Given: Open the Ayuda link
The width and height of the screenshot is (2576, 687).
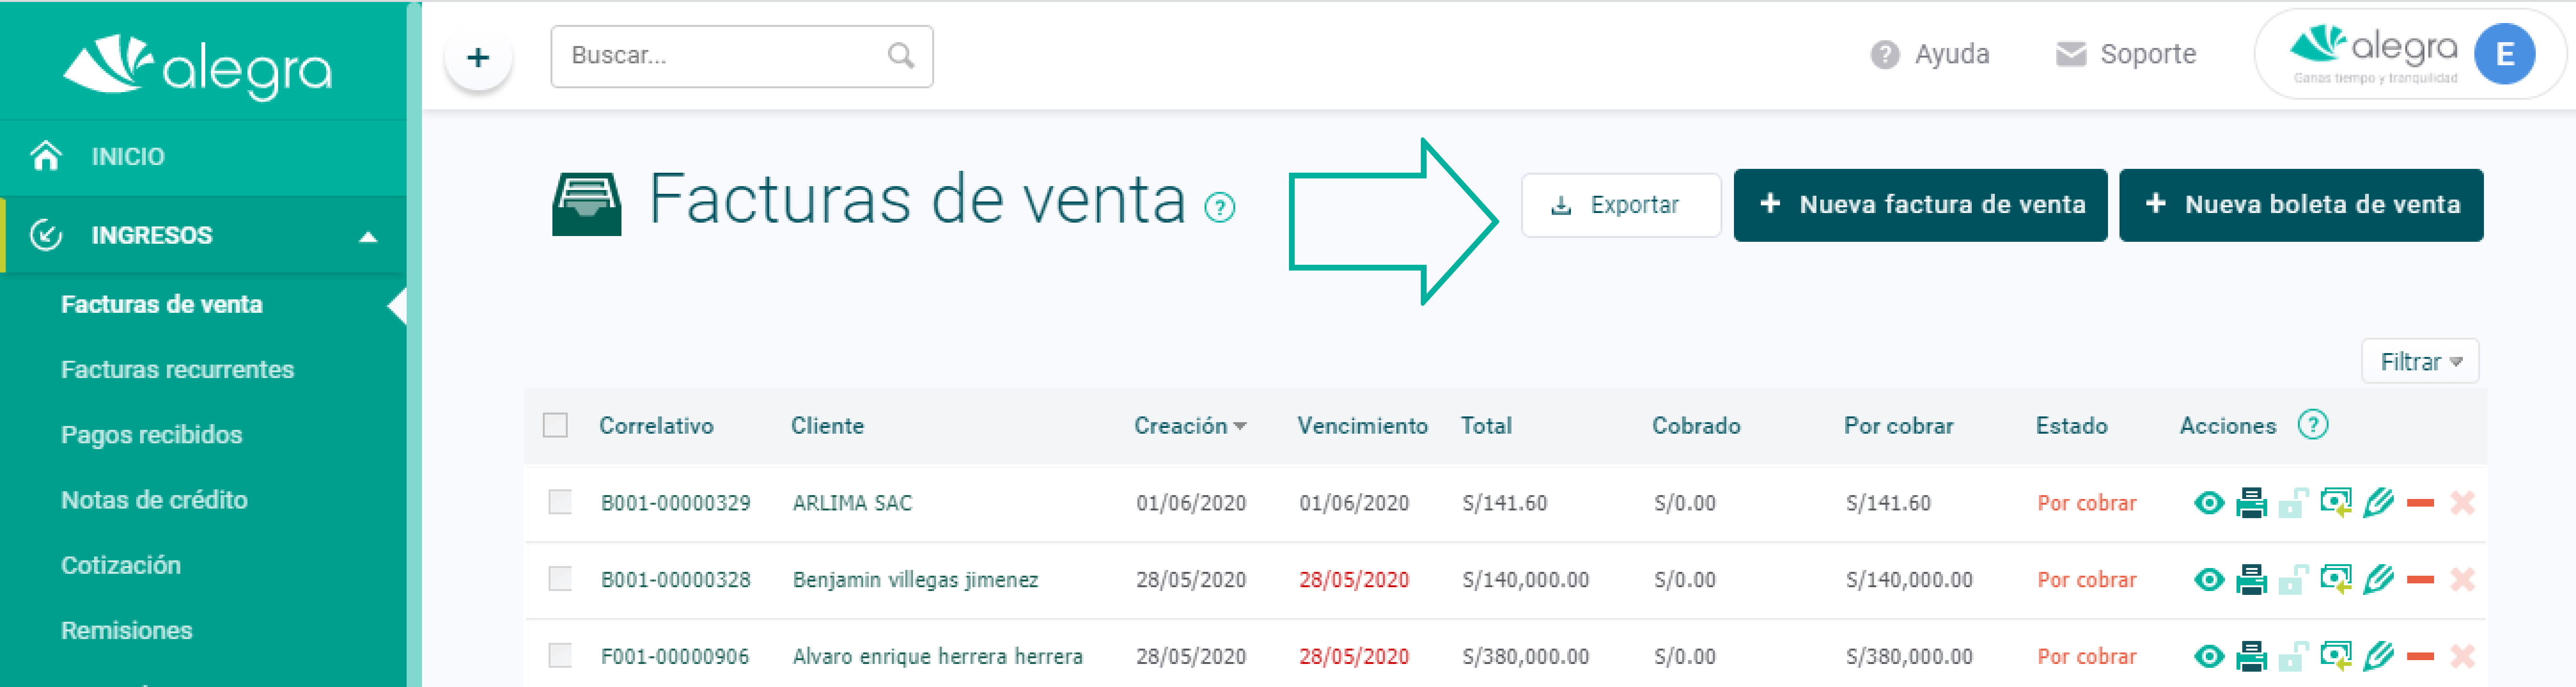Looking at the screenshot, I should point(1929,54).
